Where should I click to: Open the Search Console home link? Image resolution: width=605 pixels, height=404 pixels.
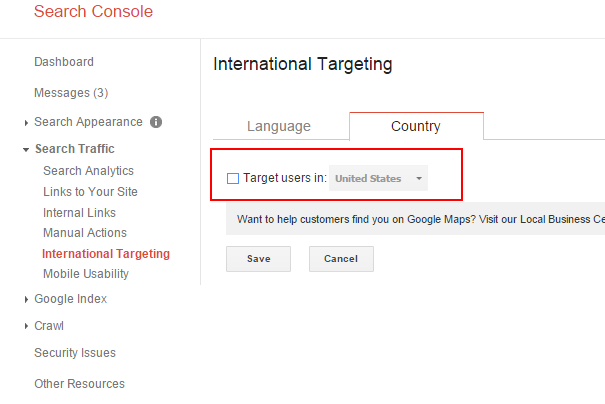coord(93,11)
